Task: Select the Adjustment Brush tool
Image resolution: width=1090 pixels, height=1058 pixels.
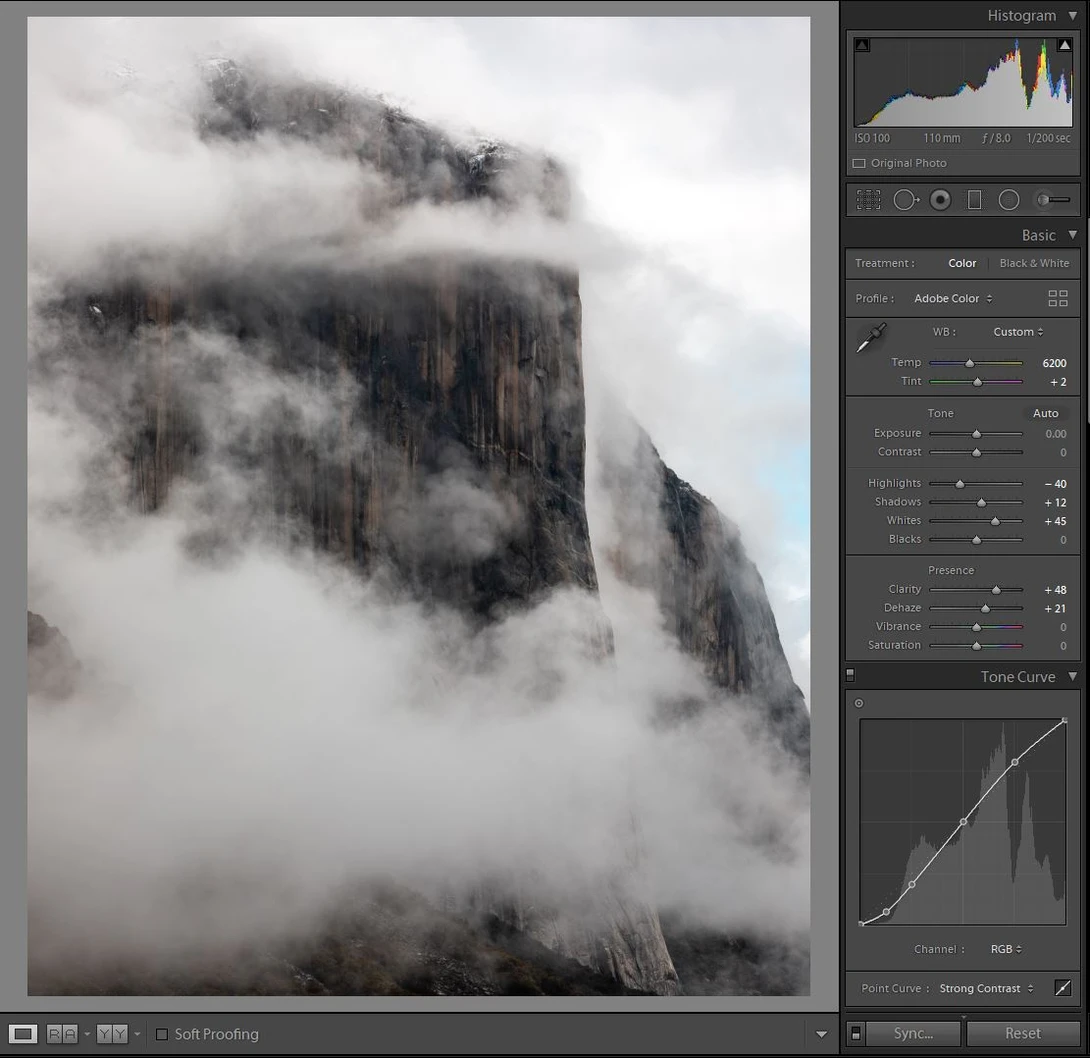Action: (x=1052, y=200)
